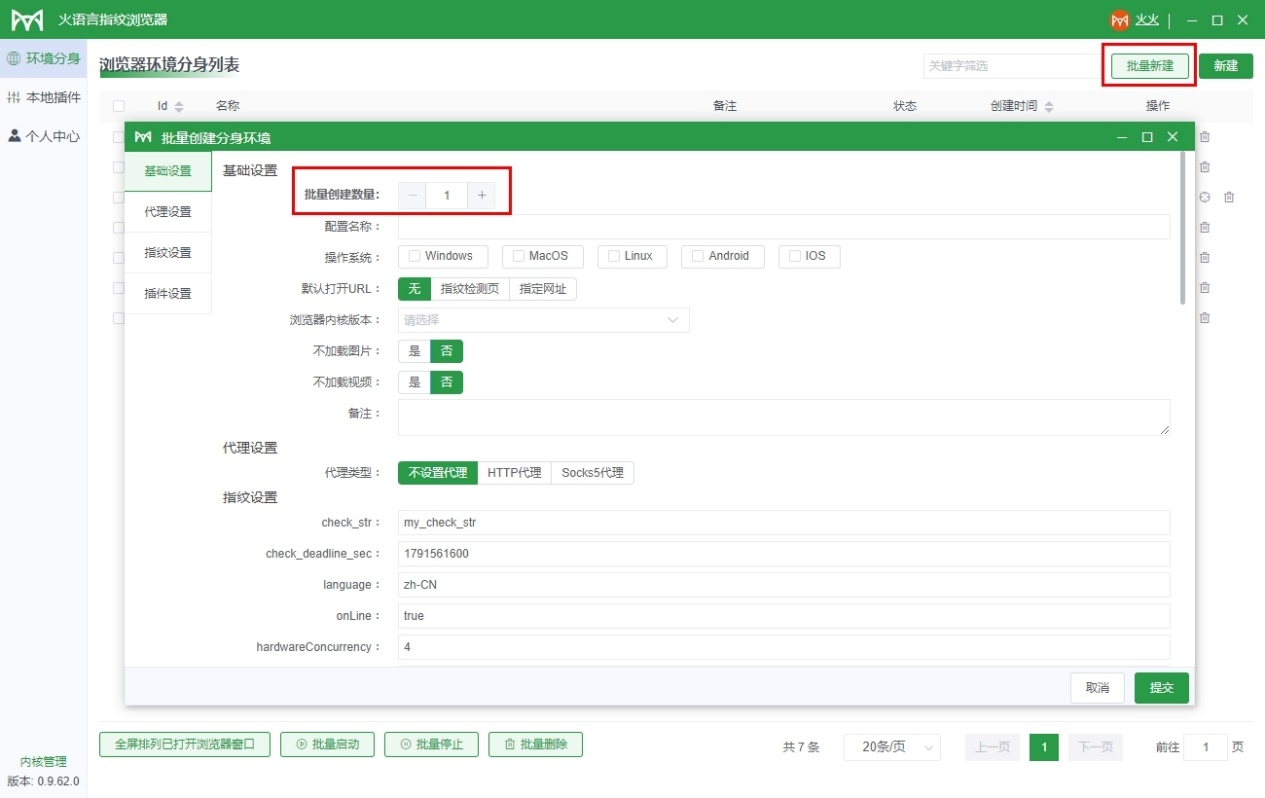Switch to the 指纹设置 tab
Screen dimensions: 1265x798
coord(168,253)
